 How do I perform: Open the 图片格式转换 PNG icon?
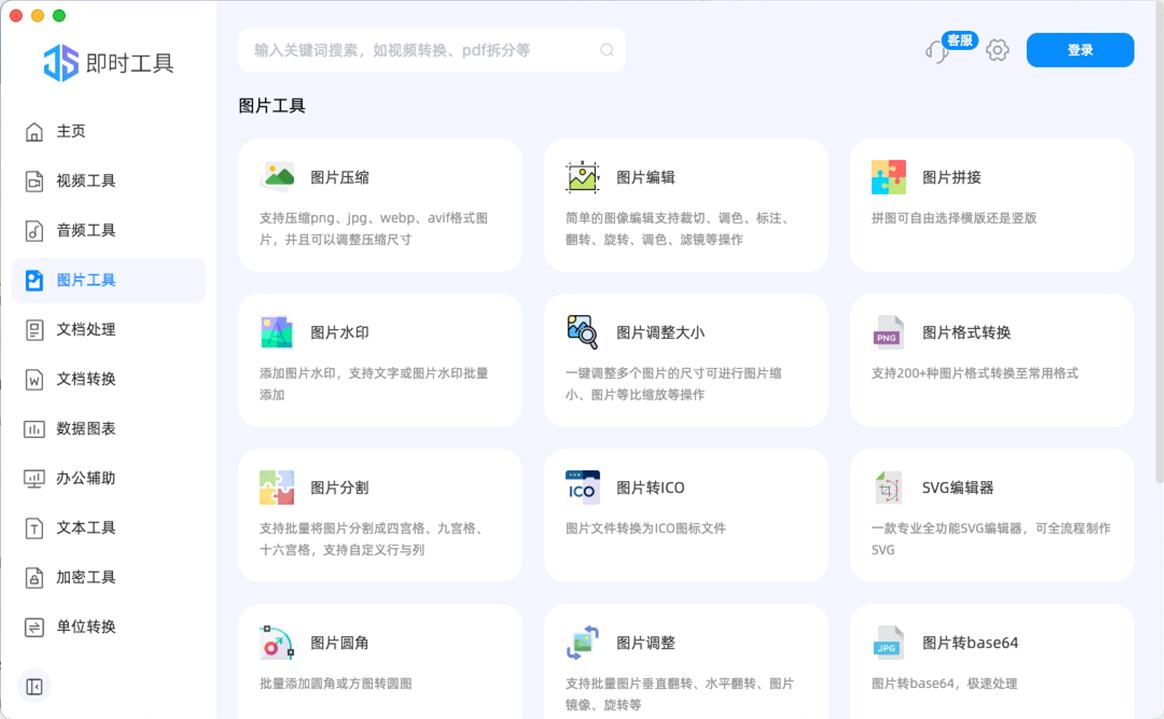point(888,332)
